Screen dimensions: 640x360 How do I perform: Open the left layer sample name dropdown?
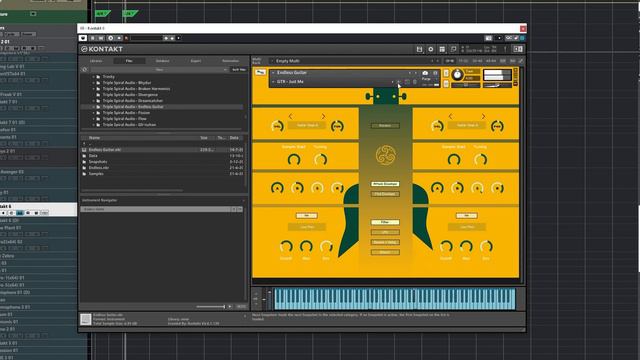point(307,125)
